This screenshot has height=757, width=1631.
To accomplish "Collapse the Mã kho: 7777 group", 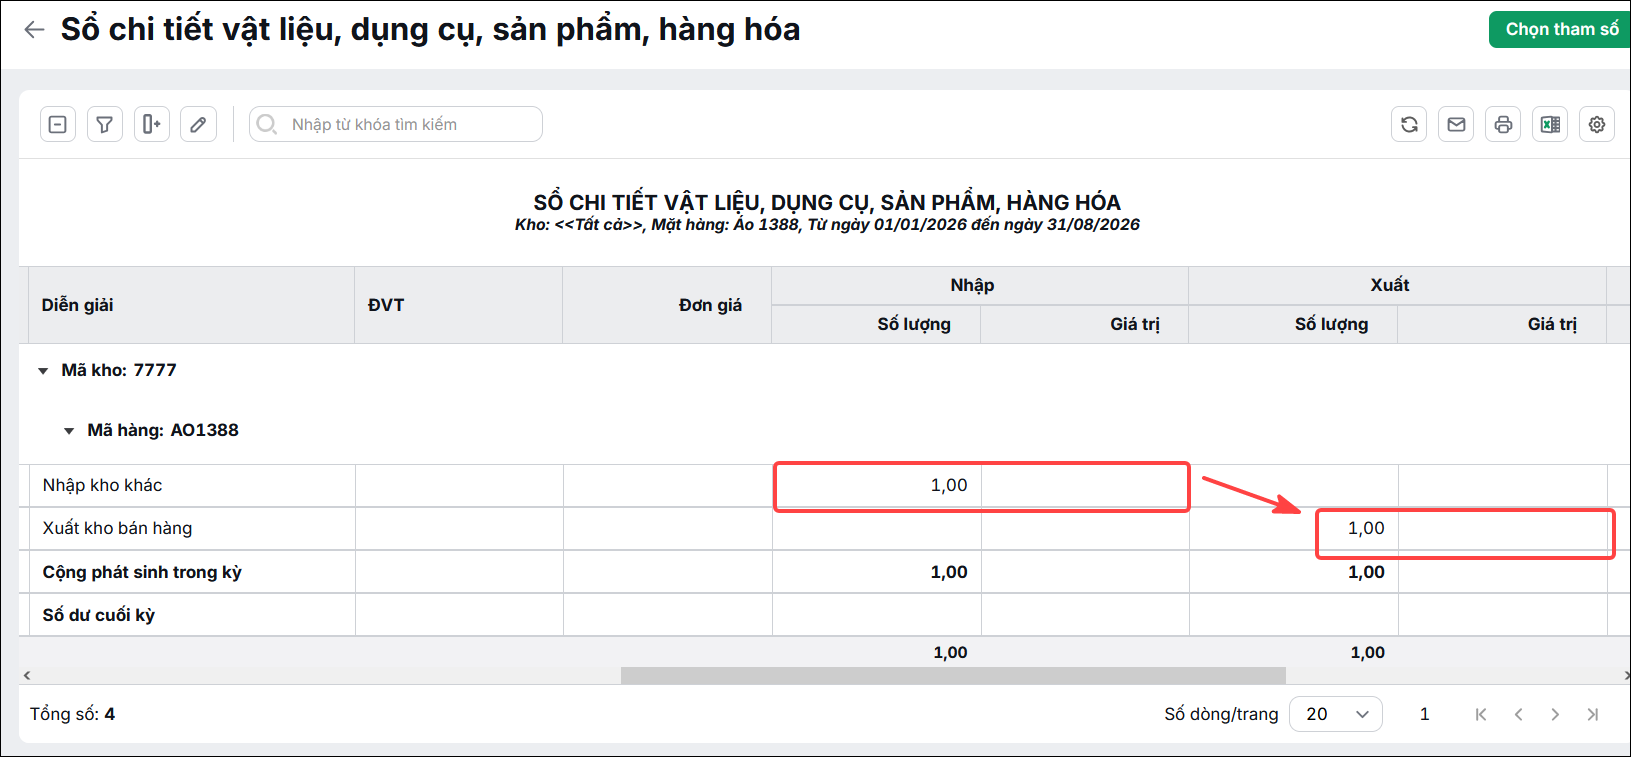I will point(43,371).
